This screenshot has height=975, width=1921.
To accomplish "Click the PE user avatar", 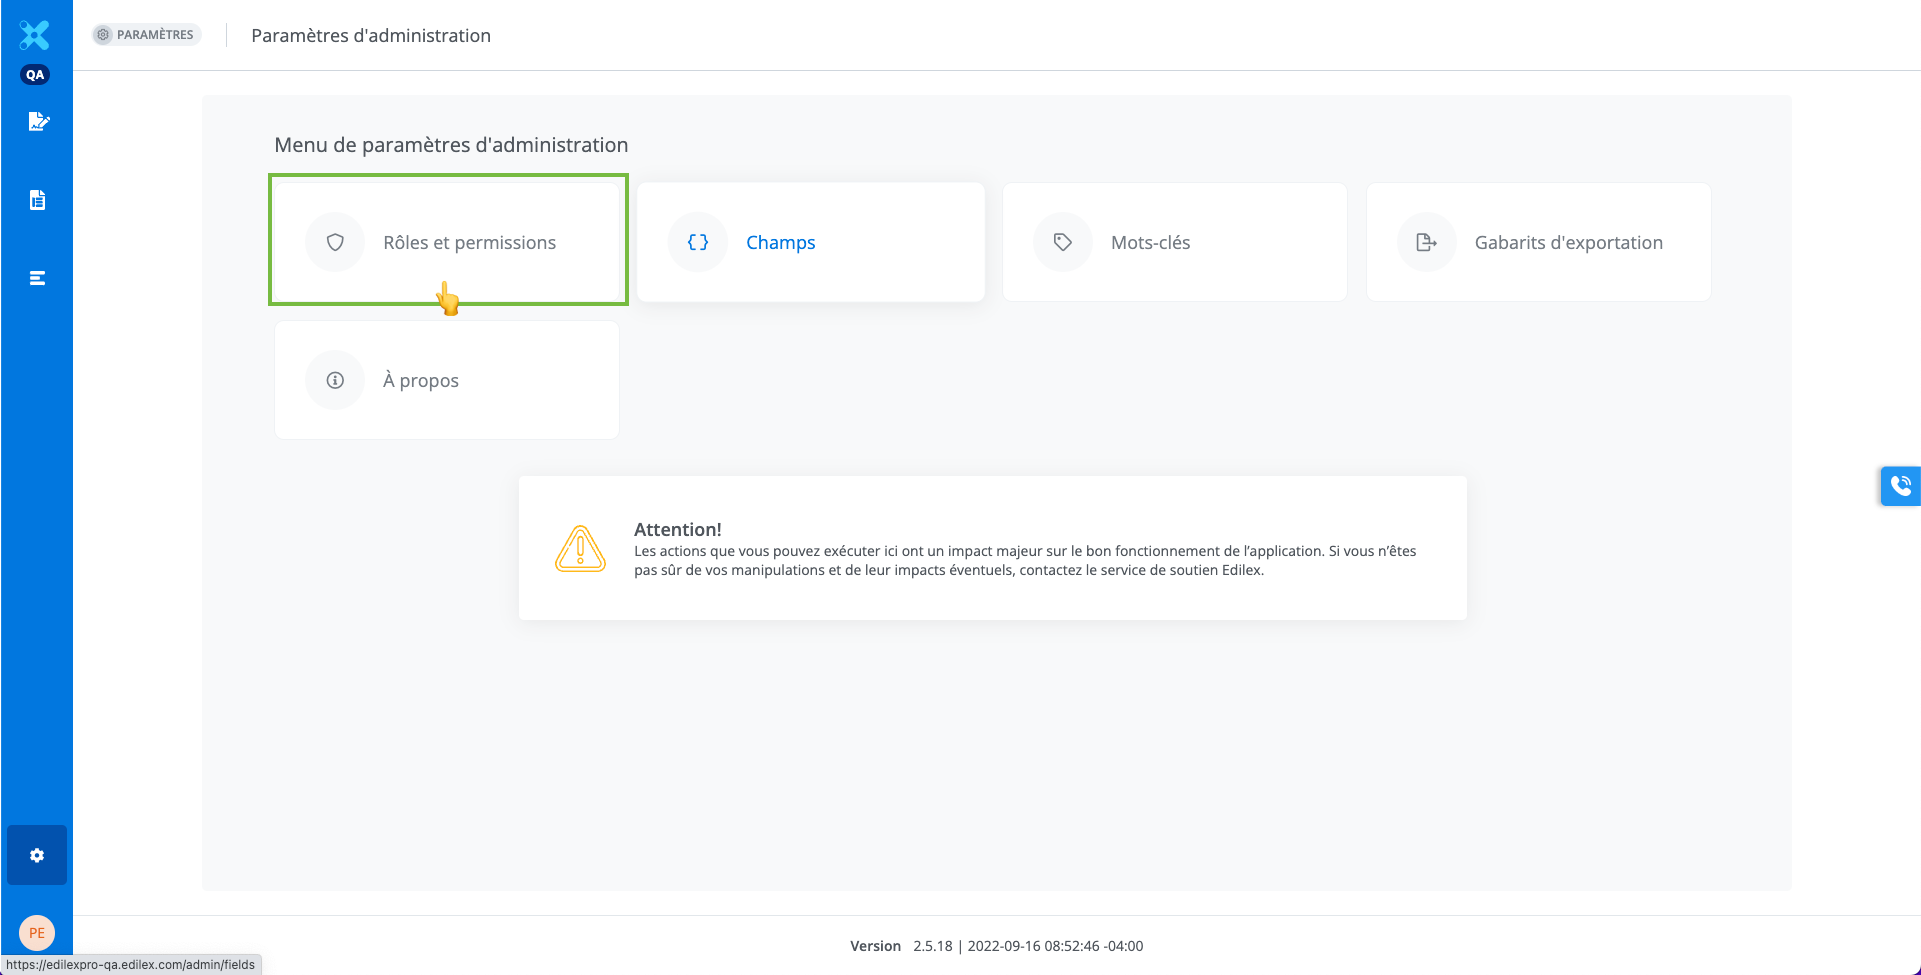I will [37, 933].
